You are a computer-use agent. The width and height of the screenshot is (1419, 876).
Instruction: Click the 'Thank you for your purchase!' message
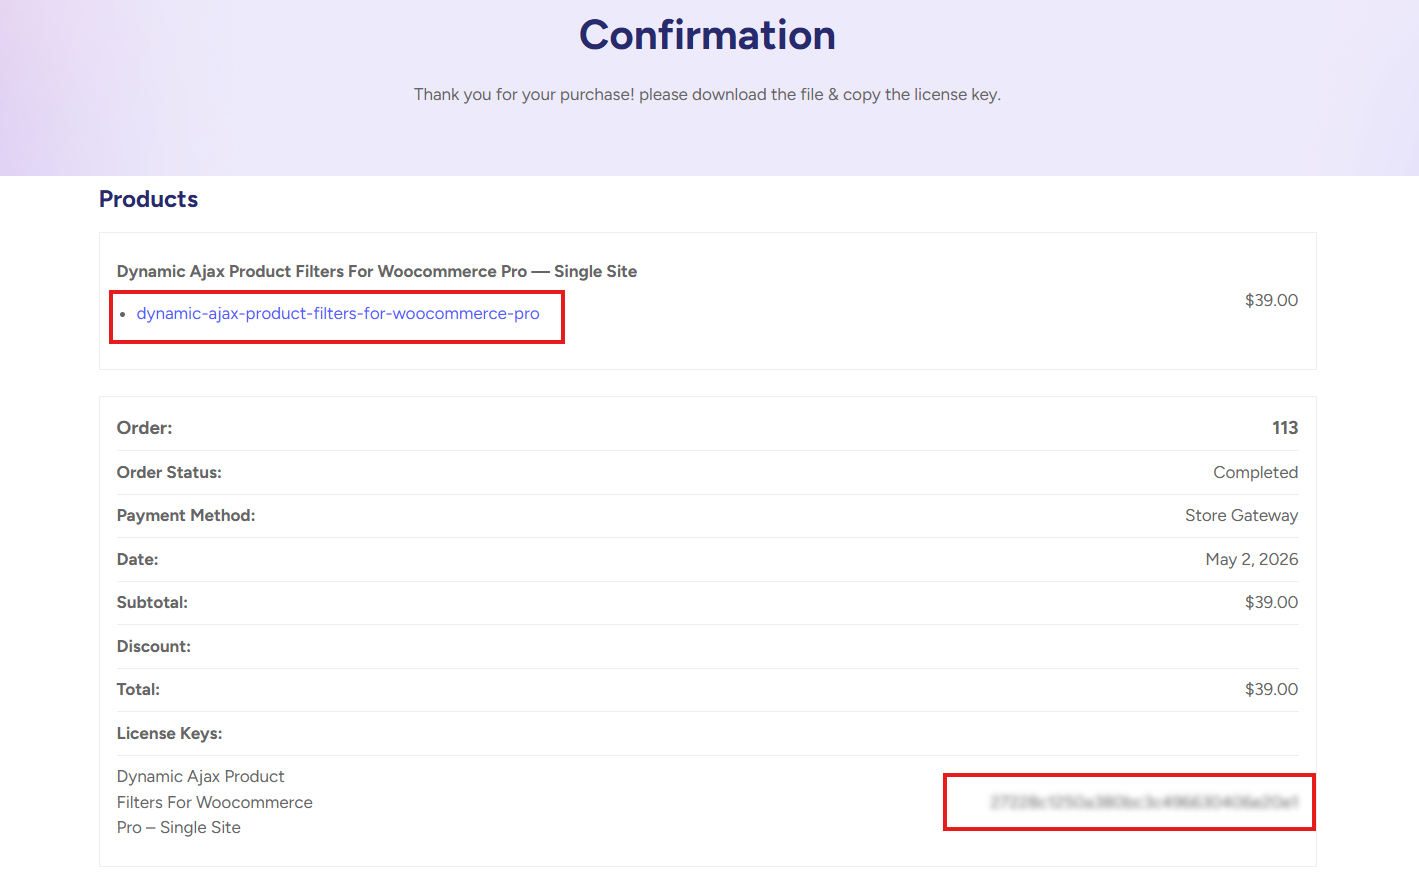[708, 95]
